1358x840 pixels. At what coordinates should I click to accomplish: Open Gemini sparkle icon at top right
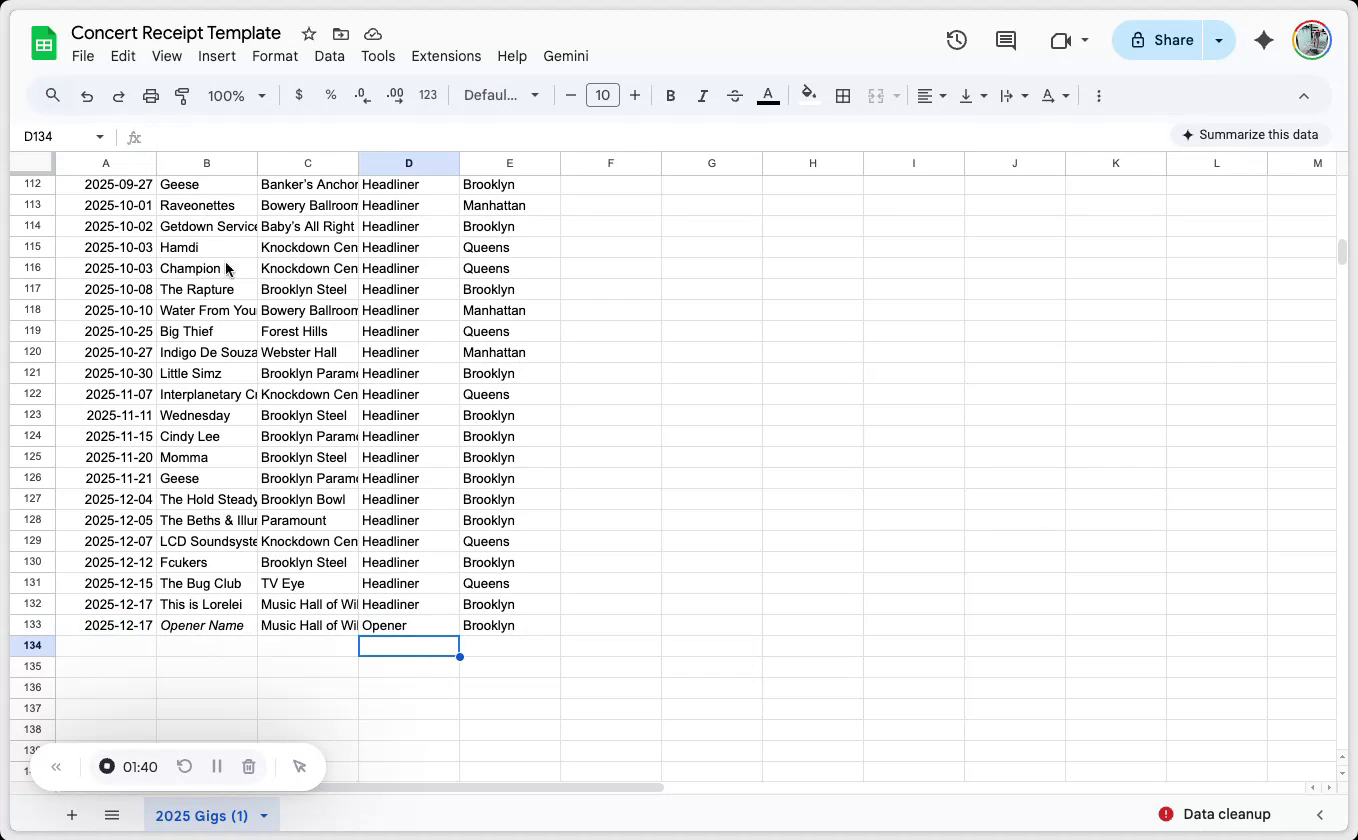click(1264, 40)
